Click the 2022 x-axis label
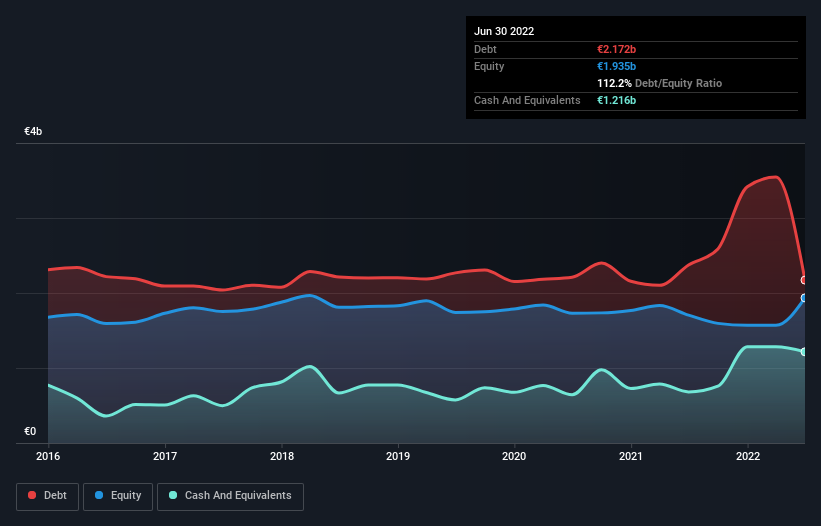 748,456
